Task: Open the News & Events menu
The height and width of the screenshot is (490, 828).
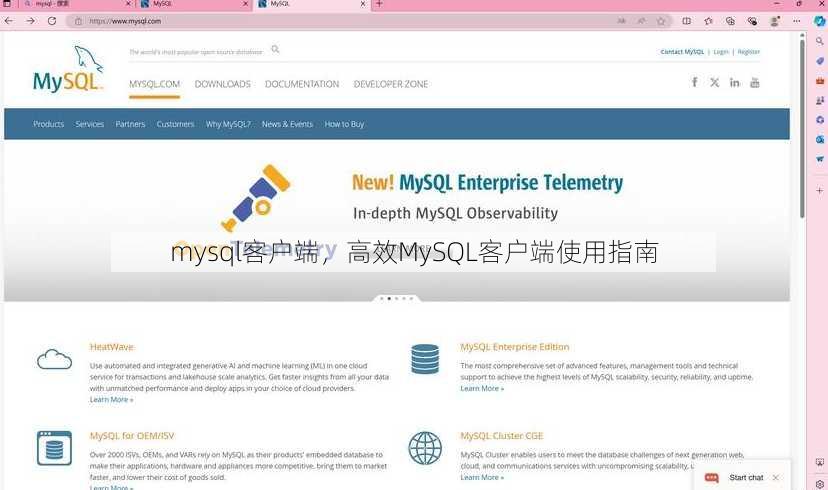Action: pos(287,124)
